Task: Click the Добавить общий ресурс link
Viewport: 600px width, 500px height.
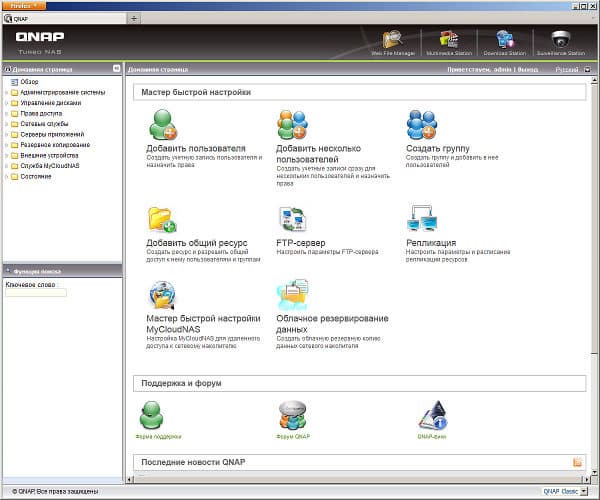Action: click(197, 243)
